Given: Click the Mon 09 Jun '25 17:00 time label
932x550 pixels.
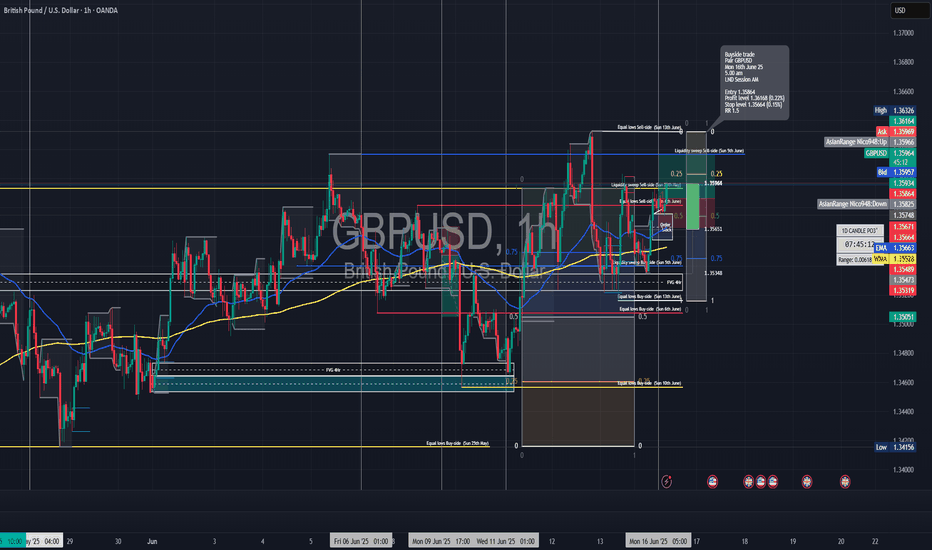Looking at the screenshot, I should [x=440, y=541].
